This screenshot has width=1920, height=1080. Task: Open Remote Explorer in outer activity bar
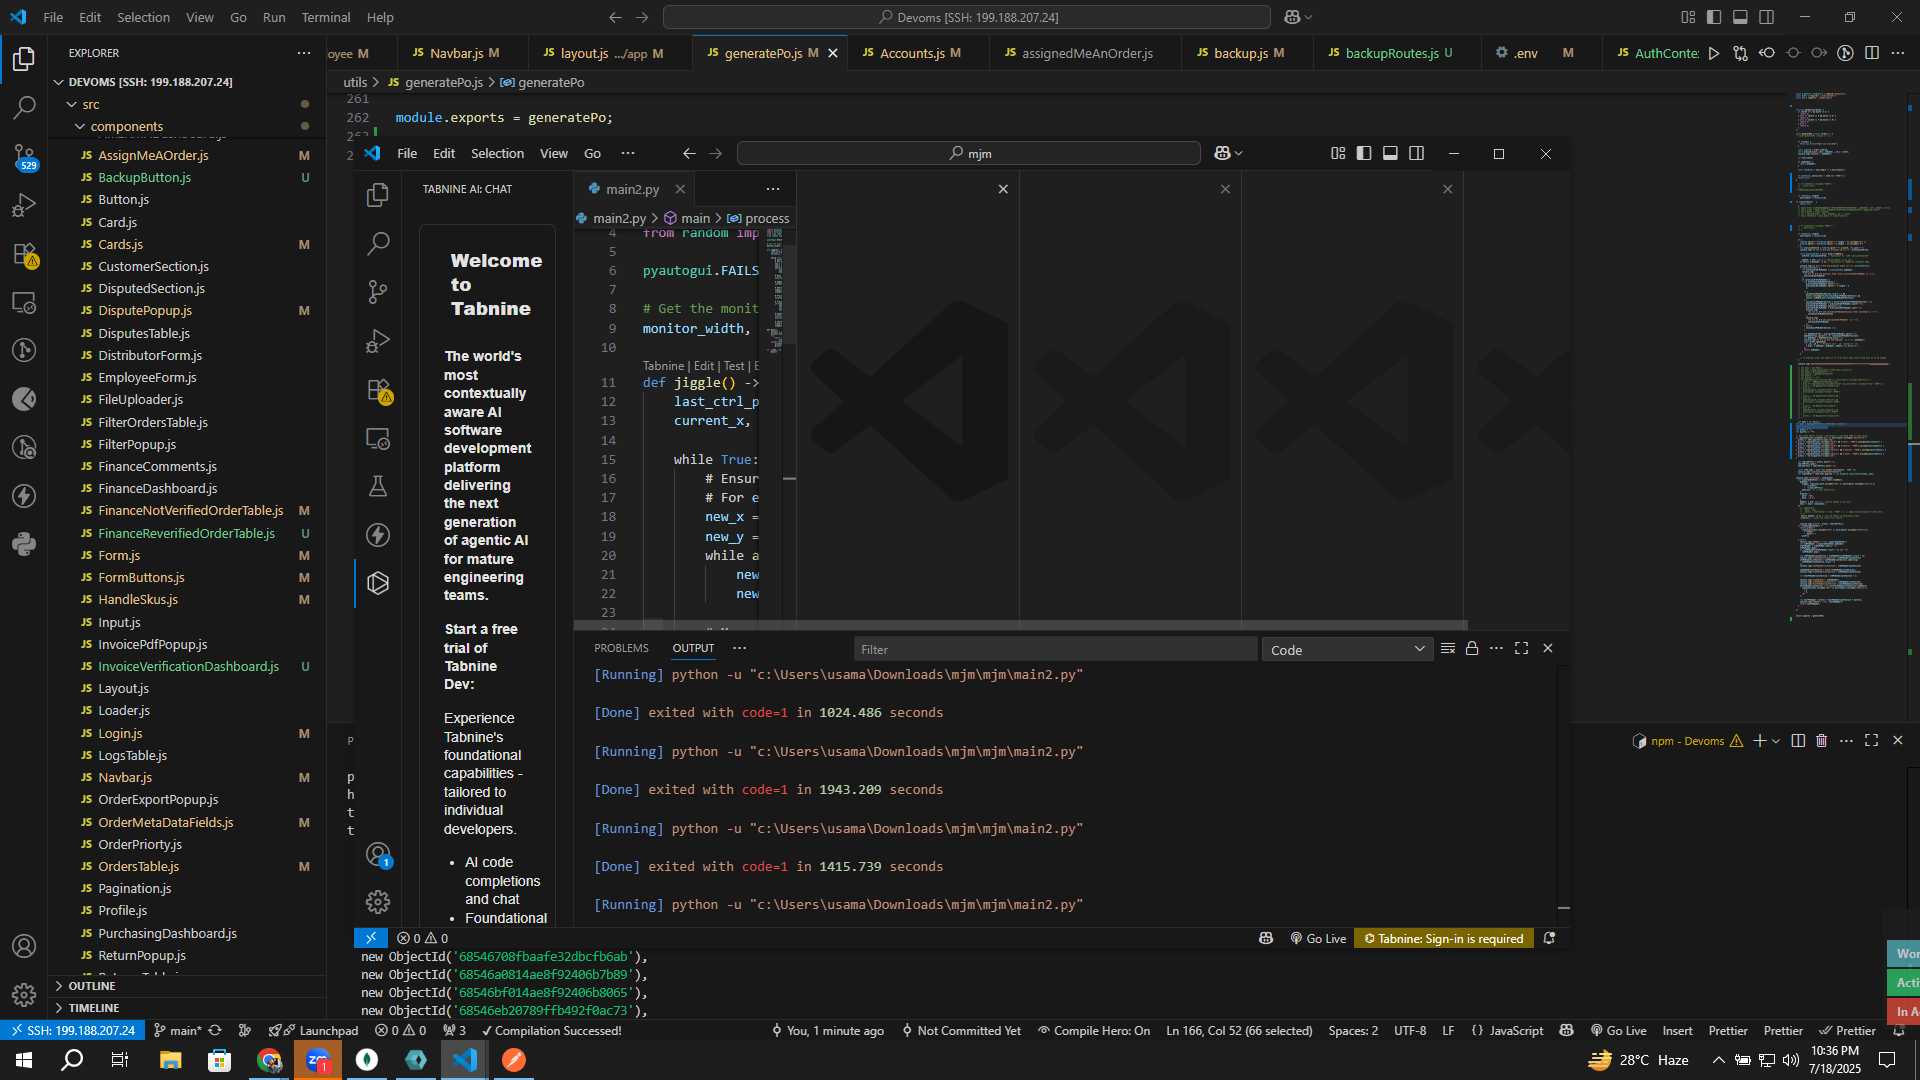(x=24, y=302)
